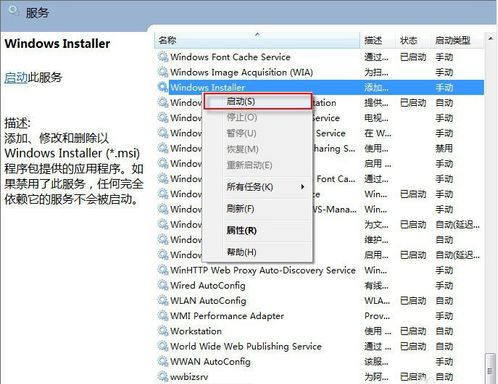The width and height of the screenshot is (498, 384).
Task: Click 已启动 status in Workstation row
Action: point(413,331)
